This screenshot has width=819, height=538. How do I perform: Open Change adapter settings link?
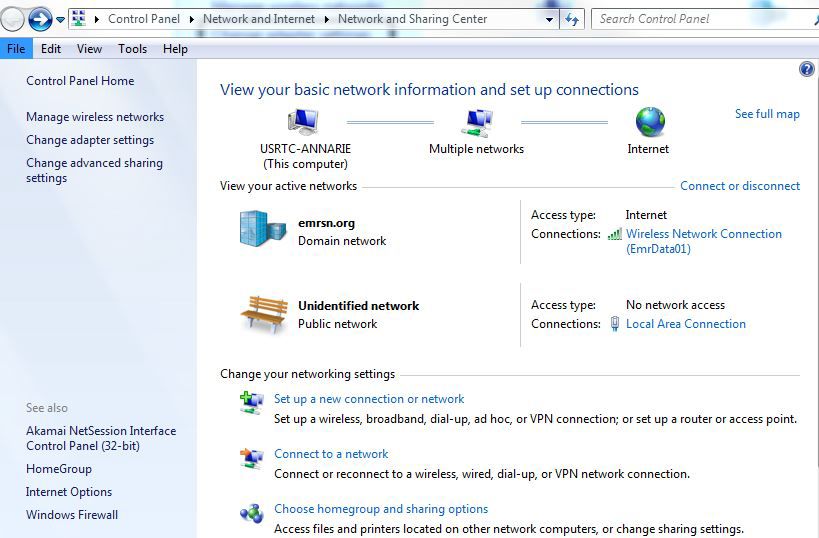tap(90, 140)
